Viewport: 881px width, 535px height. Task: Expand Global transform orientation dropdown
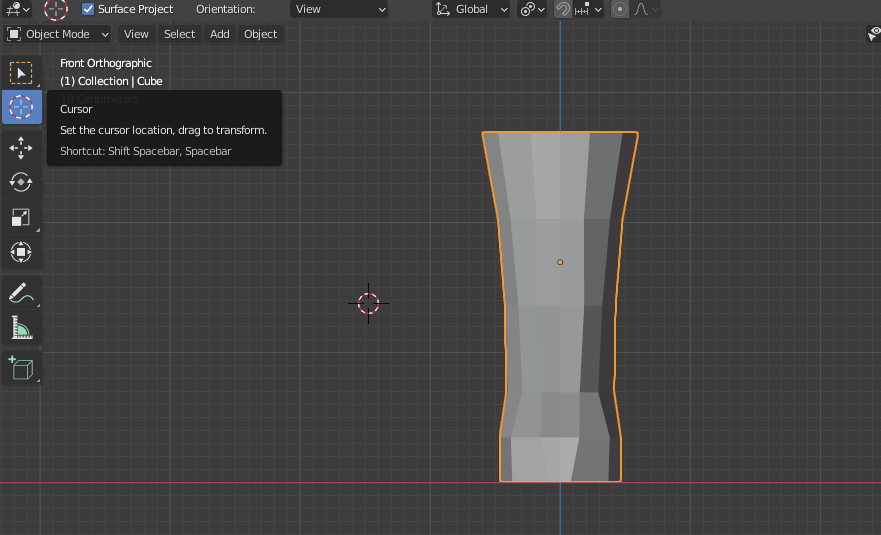[x=472, y=9]
